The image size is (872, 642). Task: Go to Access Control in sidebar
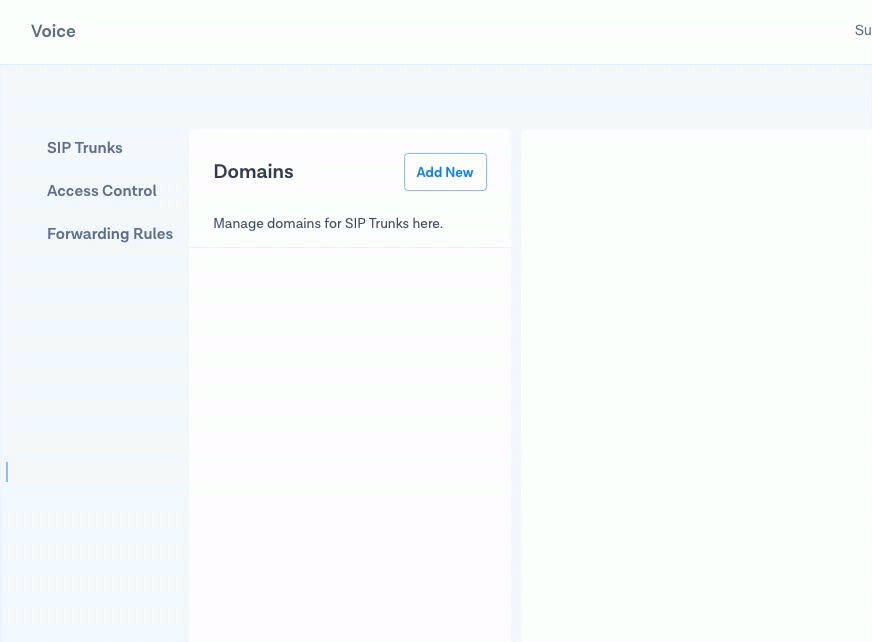[x=101, y=191]
